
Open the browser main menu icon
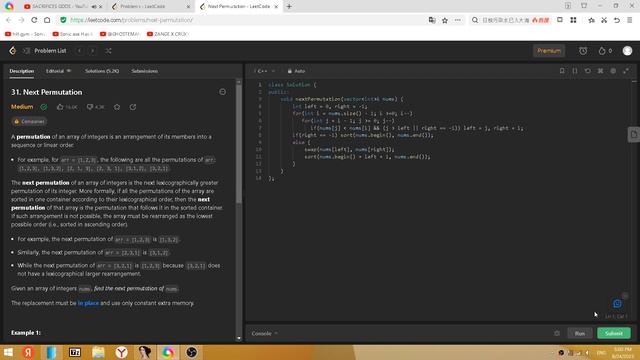630,20
